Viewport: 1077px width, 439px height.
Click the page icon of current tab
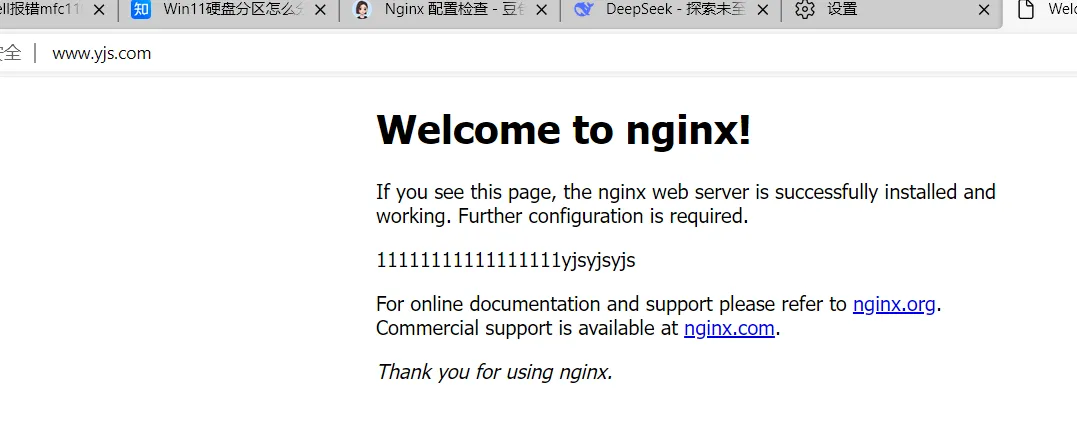click(1025, 10)
